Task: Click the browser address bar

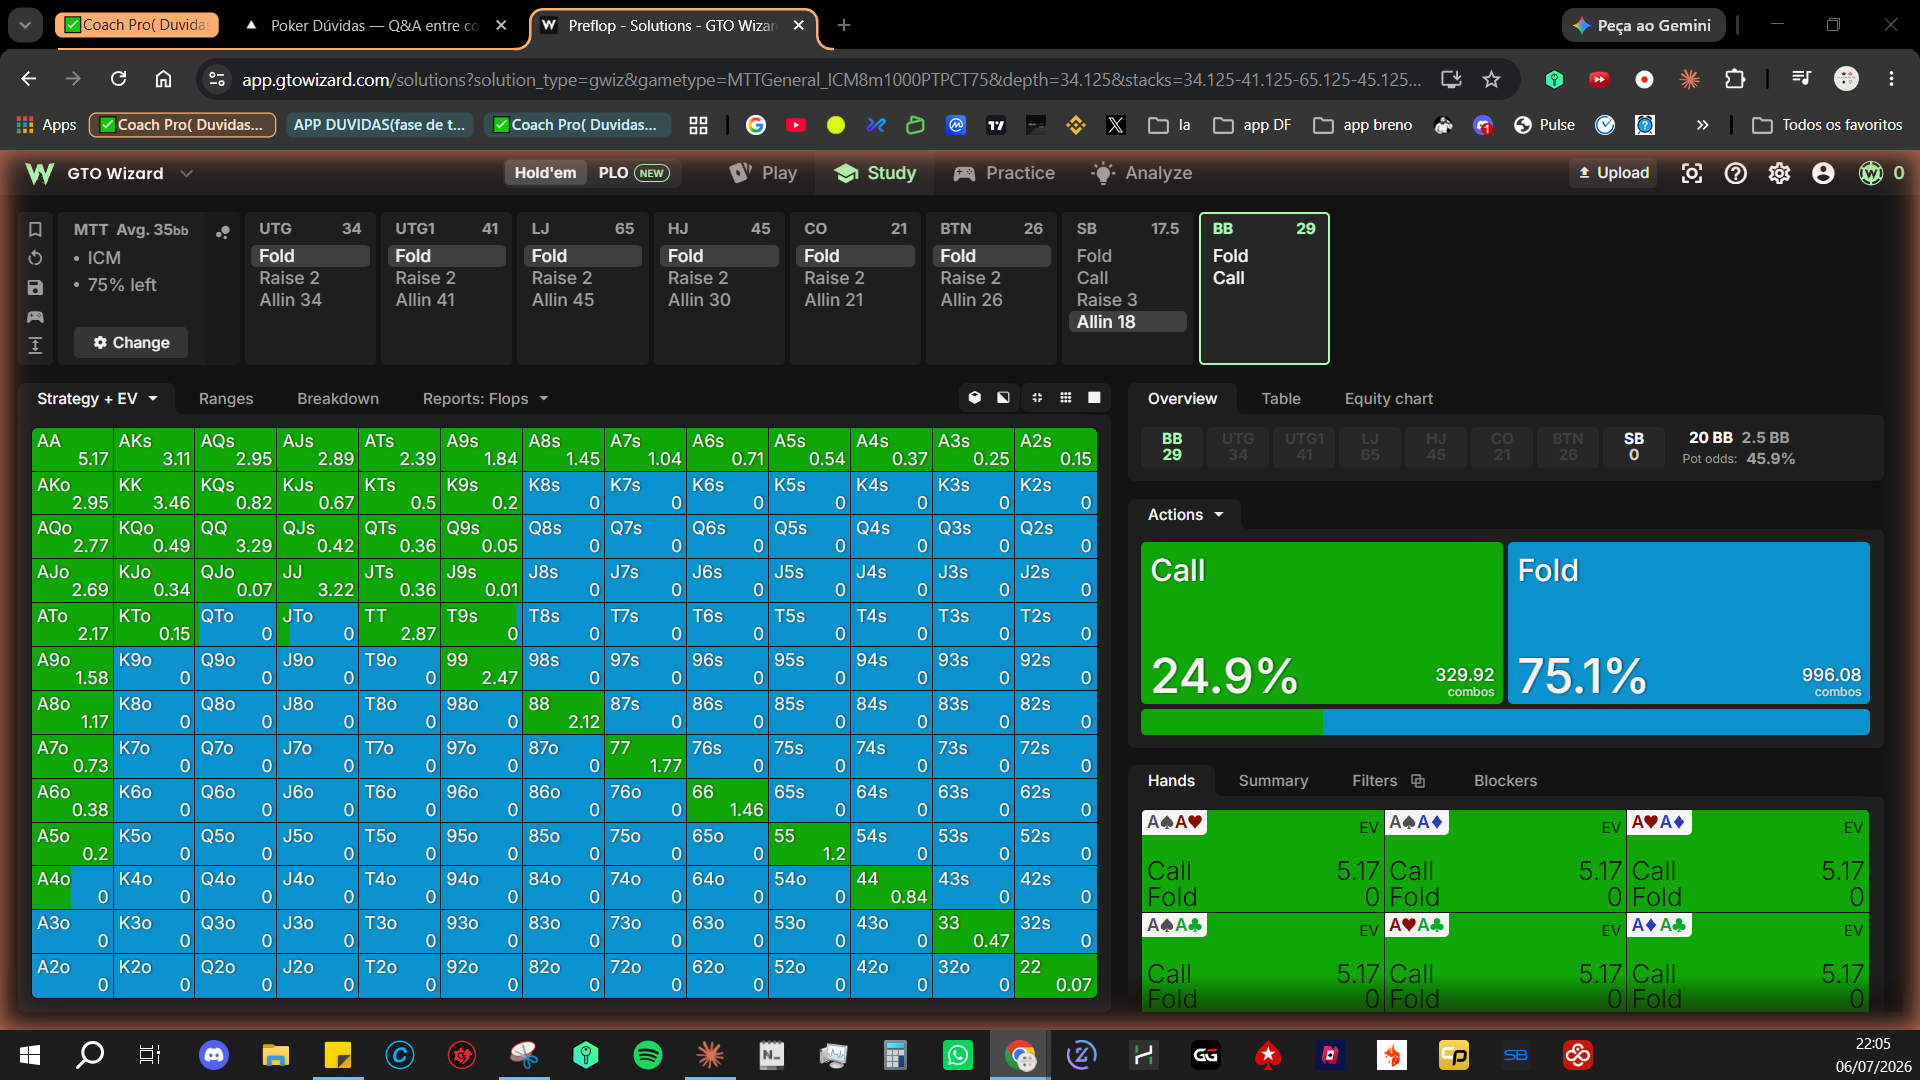Action: point(830,79)
